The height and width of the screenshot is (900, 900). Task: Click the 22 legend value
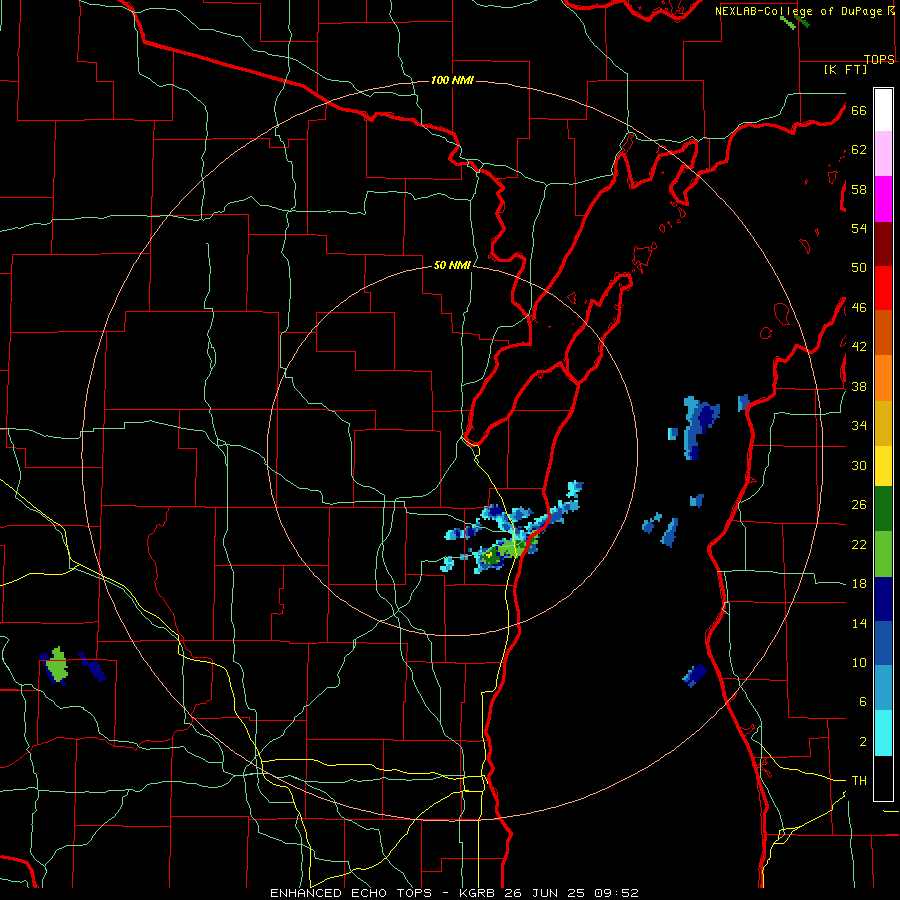(x=859, y=544)
